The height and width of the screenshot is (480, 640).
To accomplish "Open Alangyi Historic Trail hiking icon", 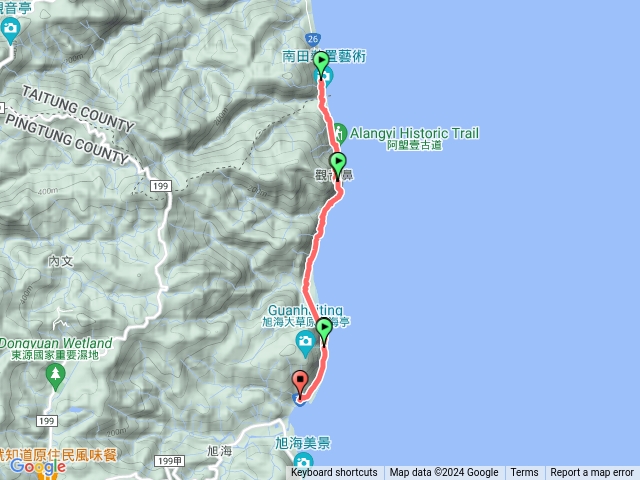I will click(x=340, y=133).
